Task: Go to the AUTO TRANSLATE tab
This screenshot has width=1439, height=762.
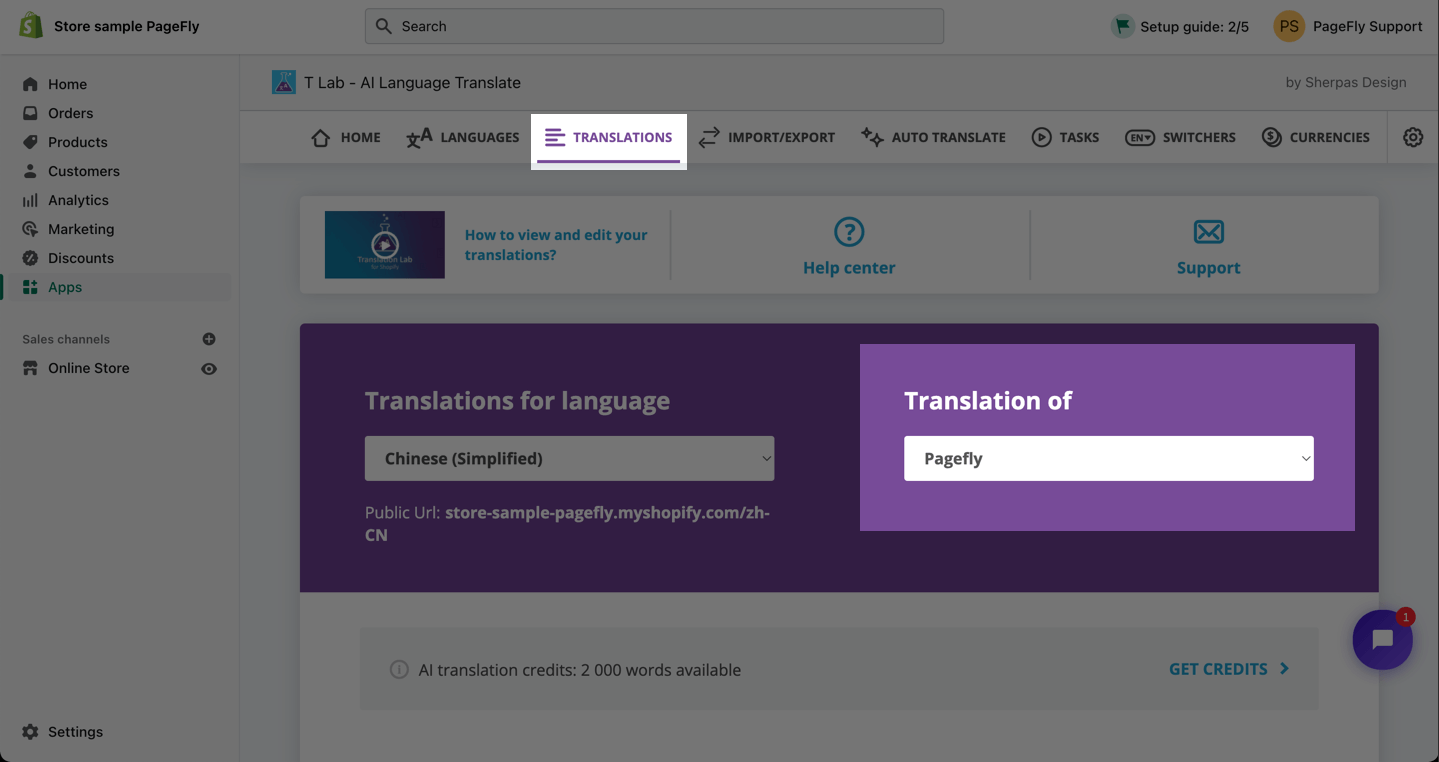Action: tap(933, 137)
